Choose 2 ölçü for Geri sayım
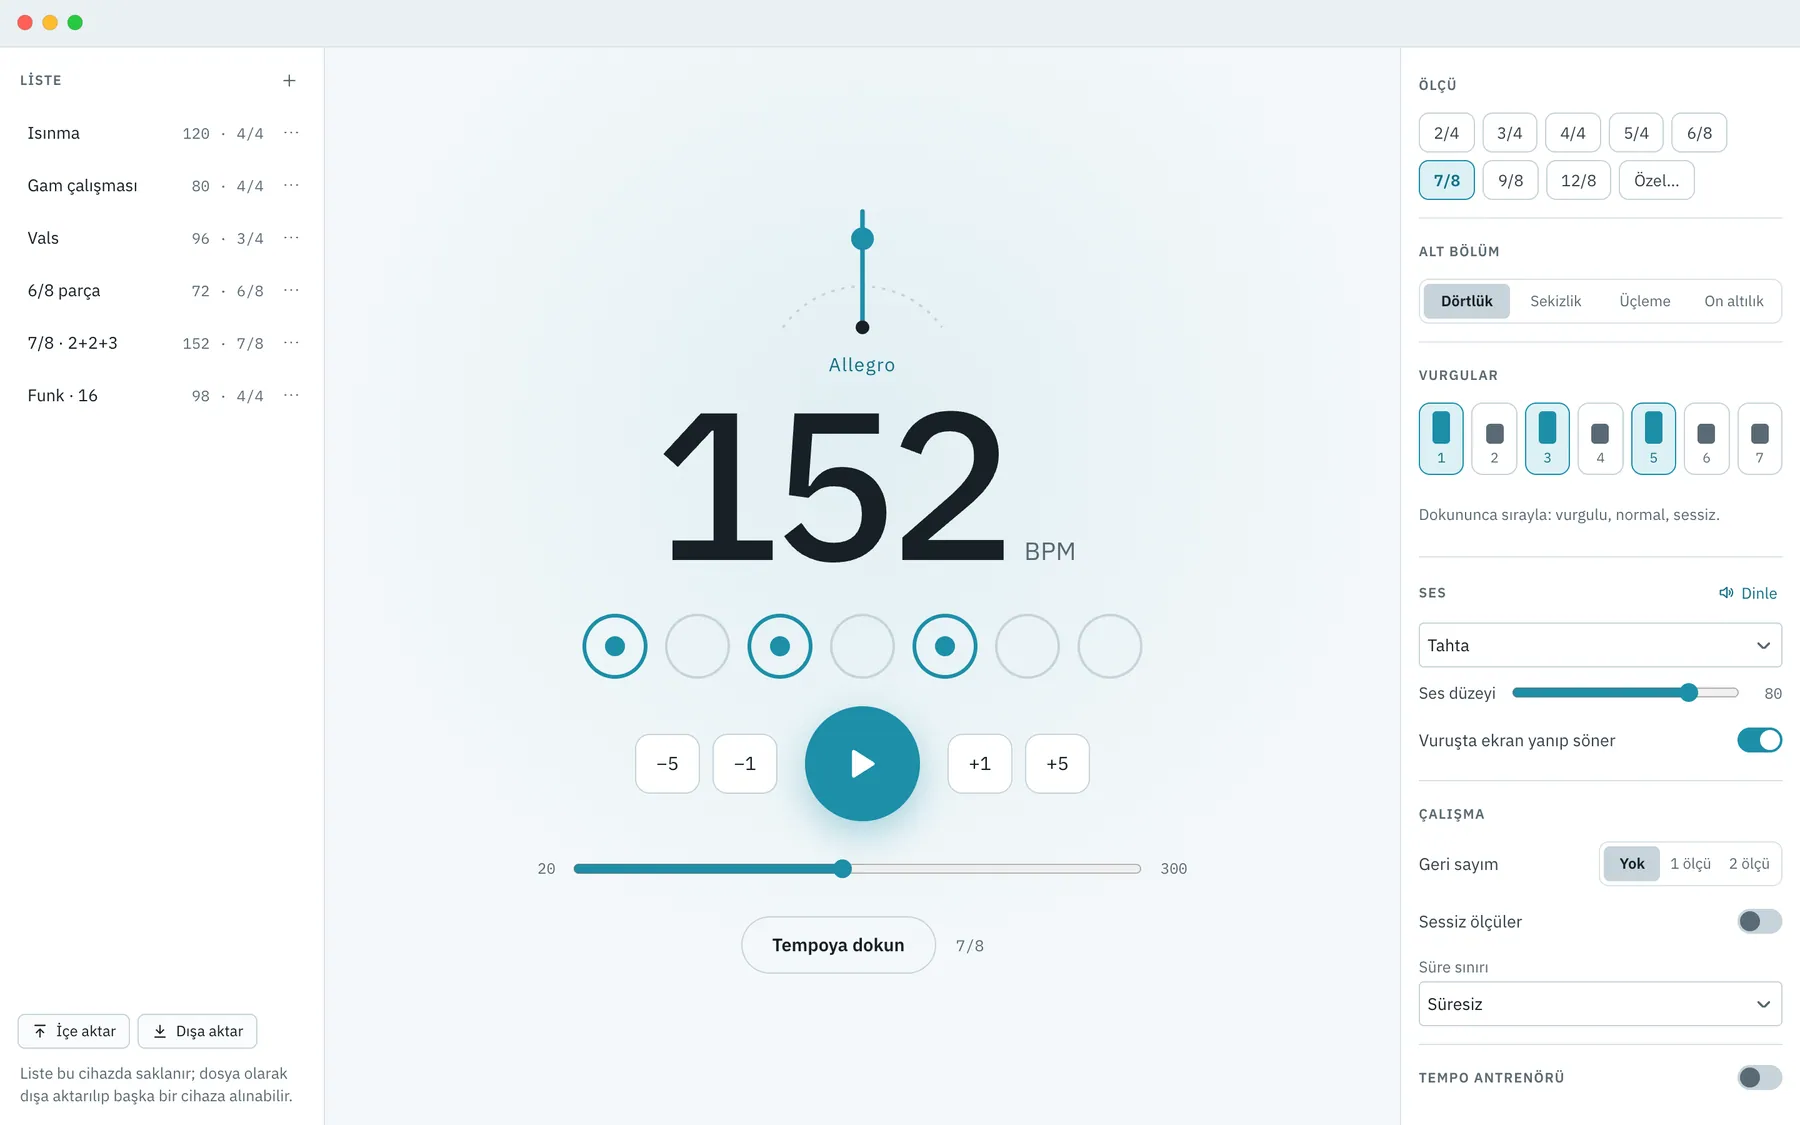Viewport: 1800px width, 1125px height. coord(1749,864)
